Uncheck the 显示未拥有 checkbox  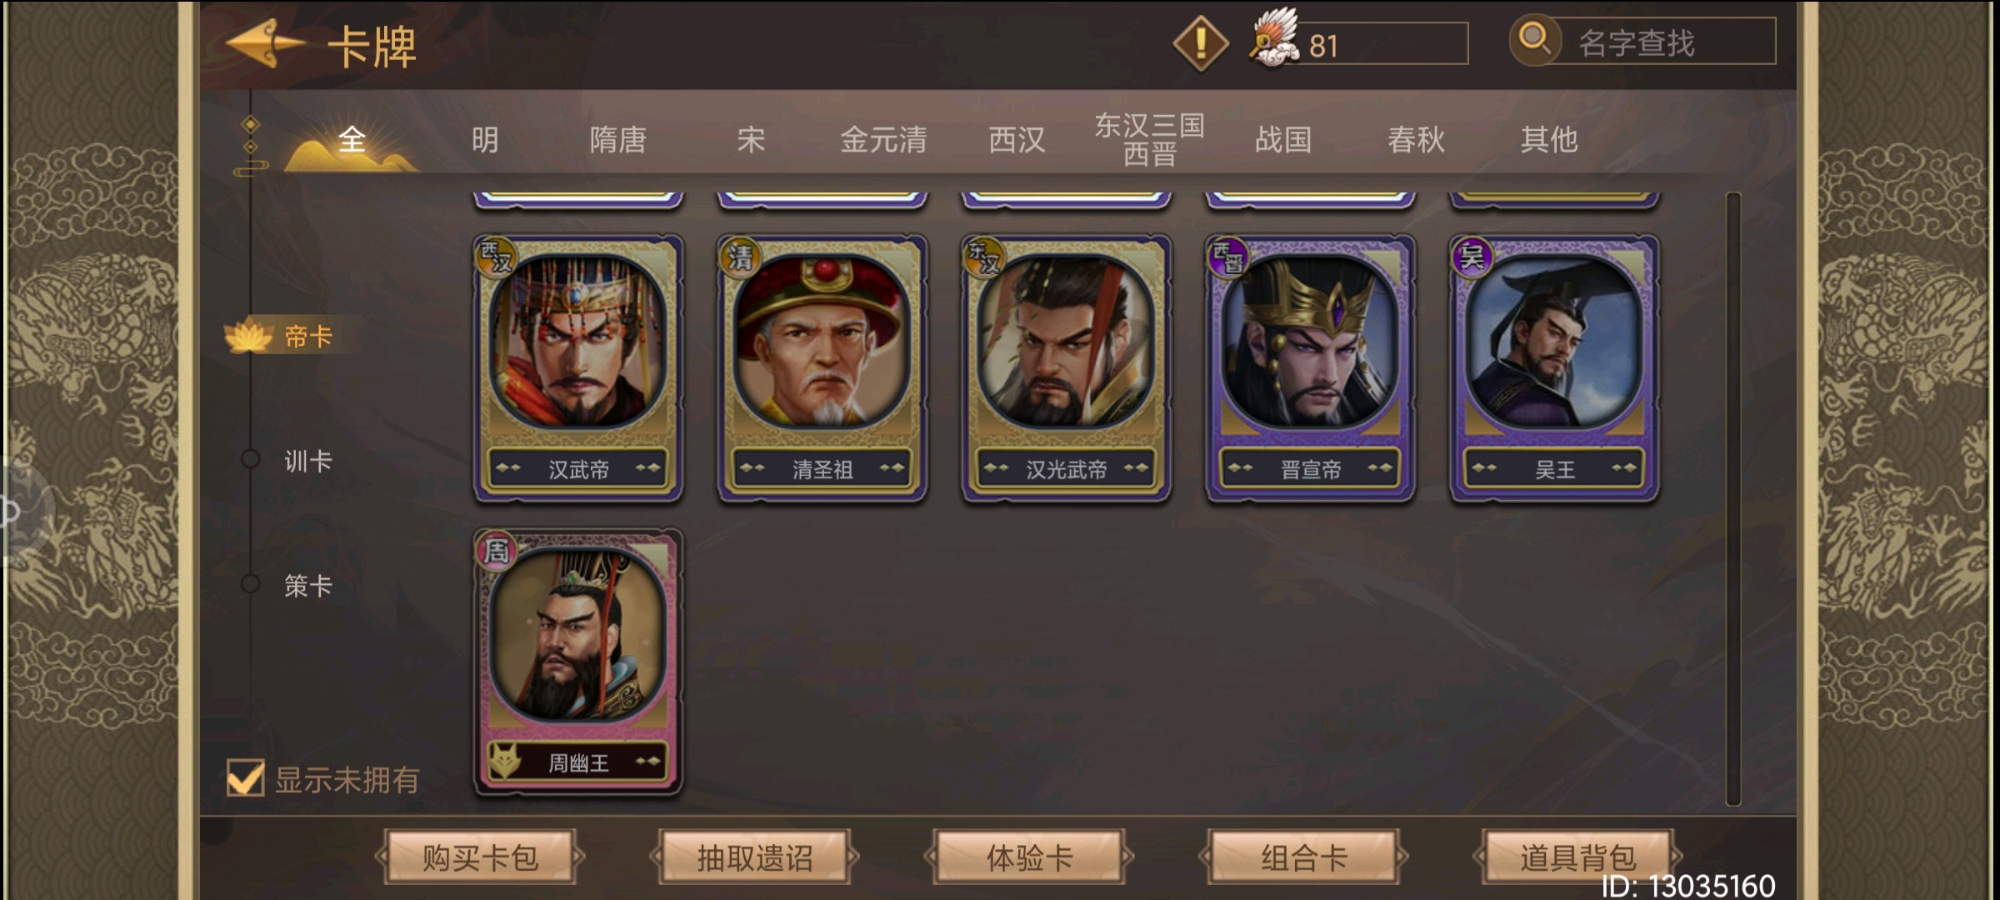pyautogui.click(x=245, y=778)
